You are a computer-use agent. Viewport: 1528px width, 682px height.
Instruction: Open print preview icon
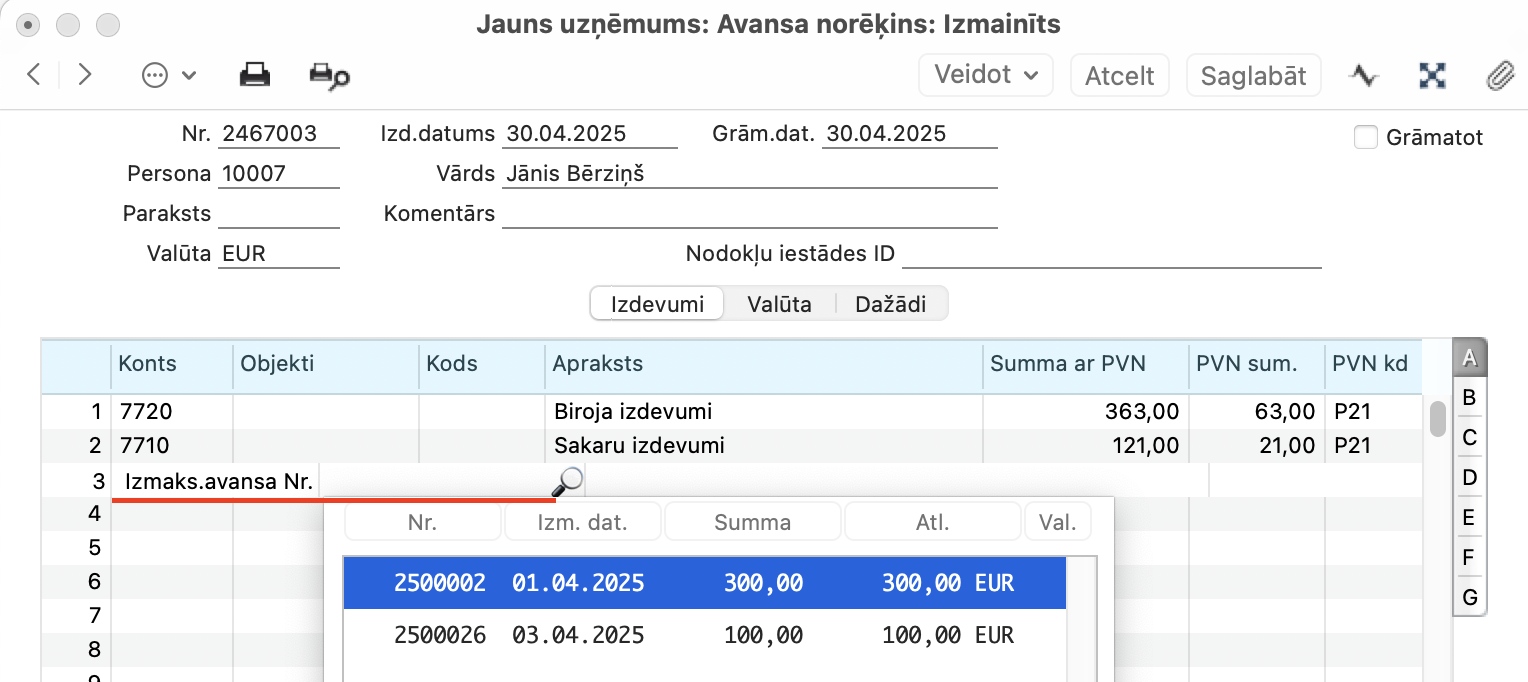(329, 76)
